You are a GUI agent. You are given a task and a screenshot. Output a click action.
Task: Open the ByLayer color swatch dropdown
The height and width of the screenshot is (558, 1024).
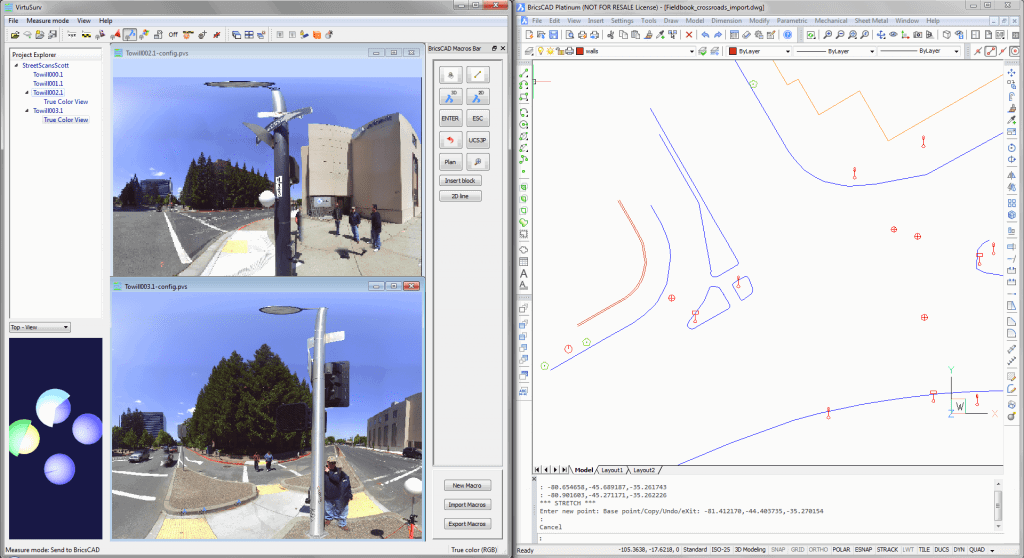760,51
